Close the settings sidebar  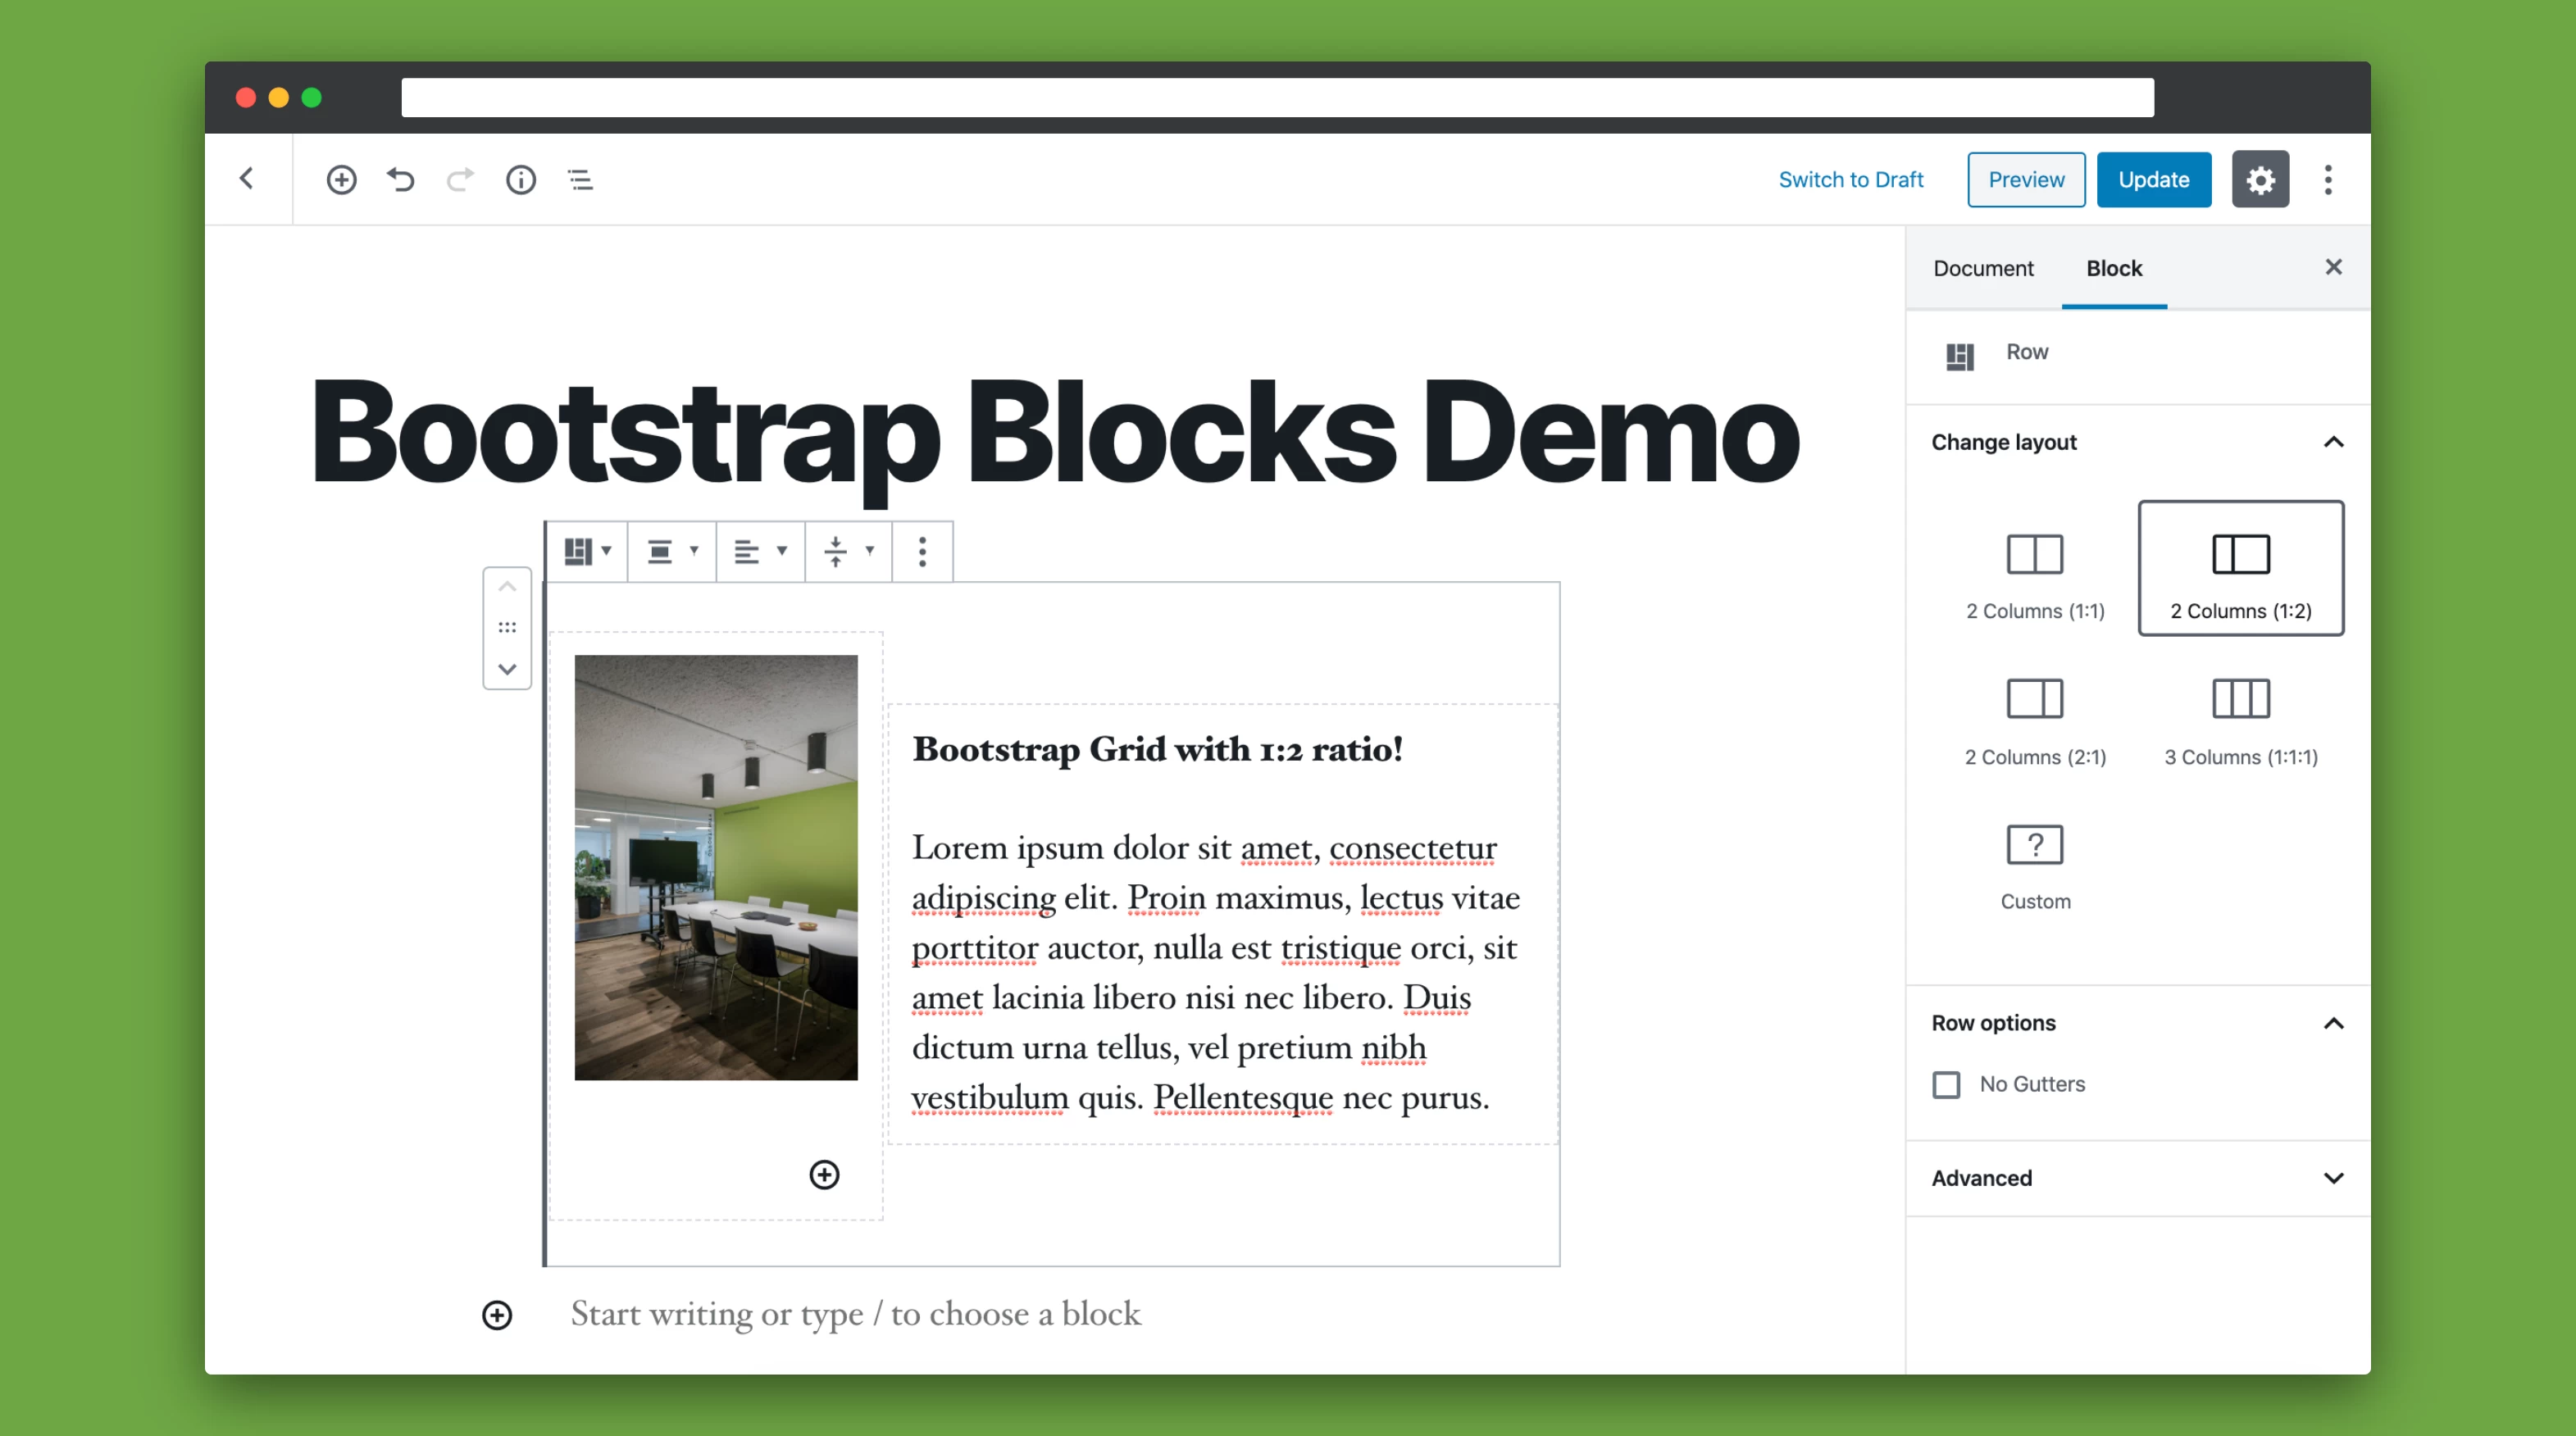(2333, 267)
